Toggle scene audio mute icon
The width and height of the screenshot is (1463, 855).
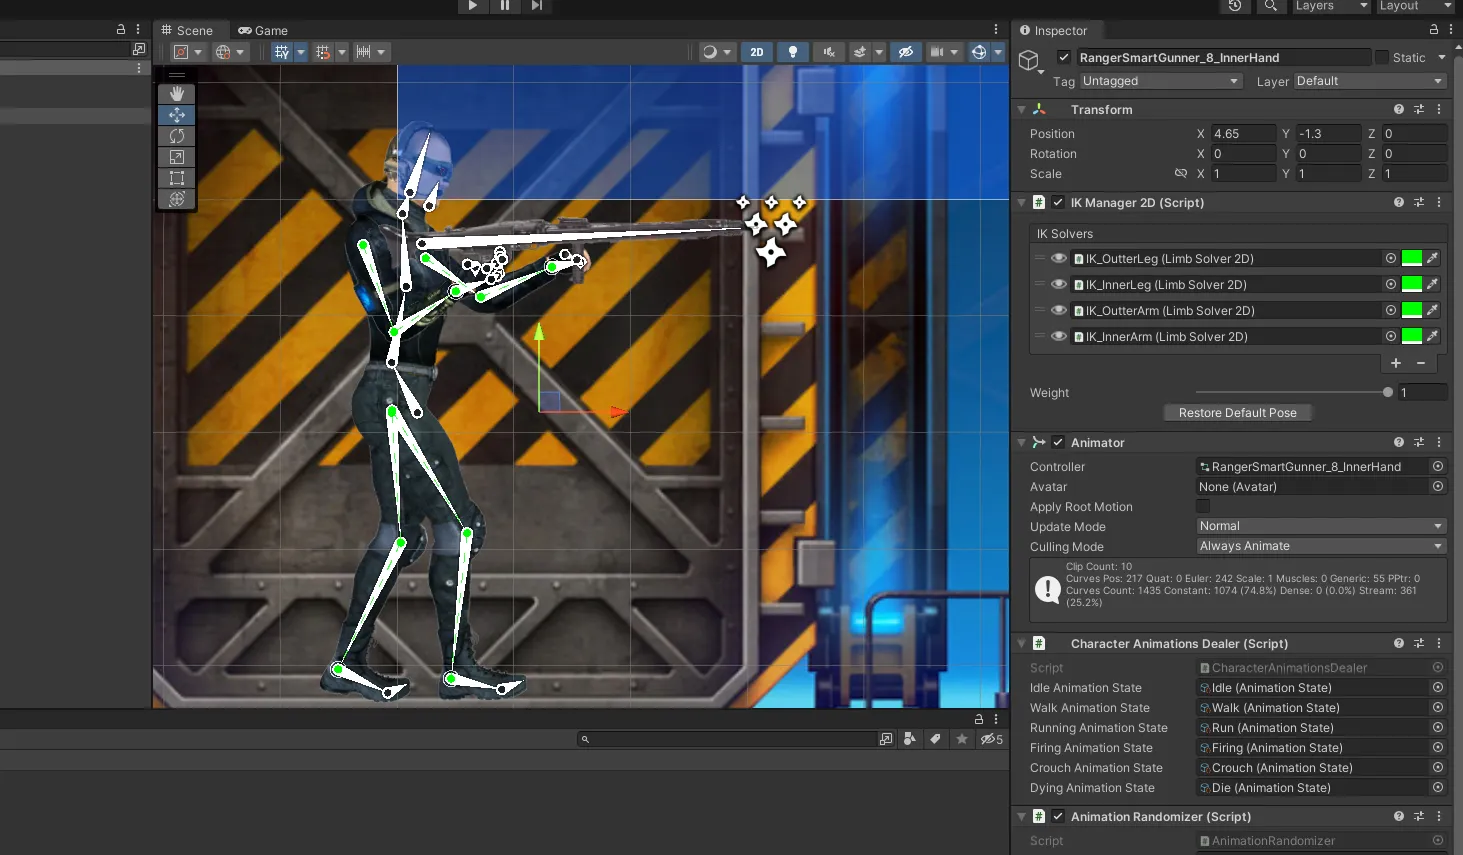(x=829, y=52)
